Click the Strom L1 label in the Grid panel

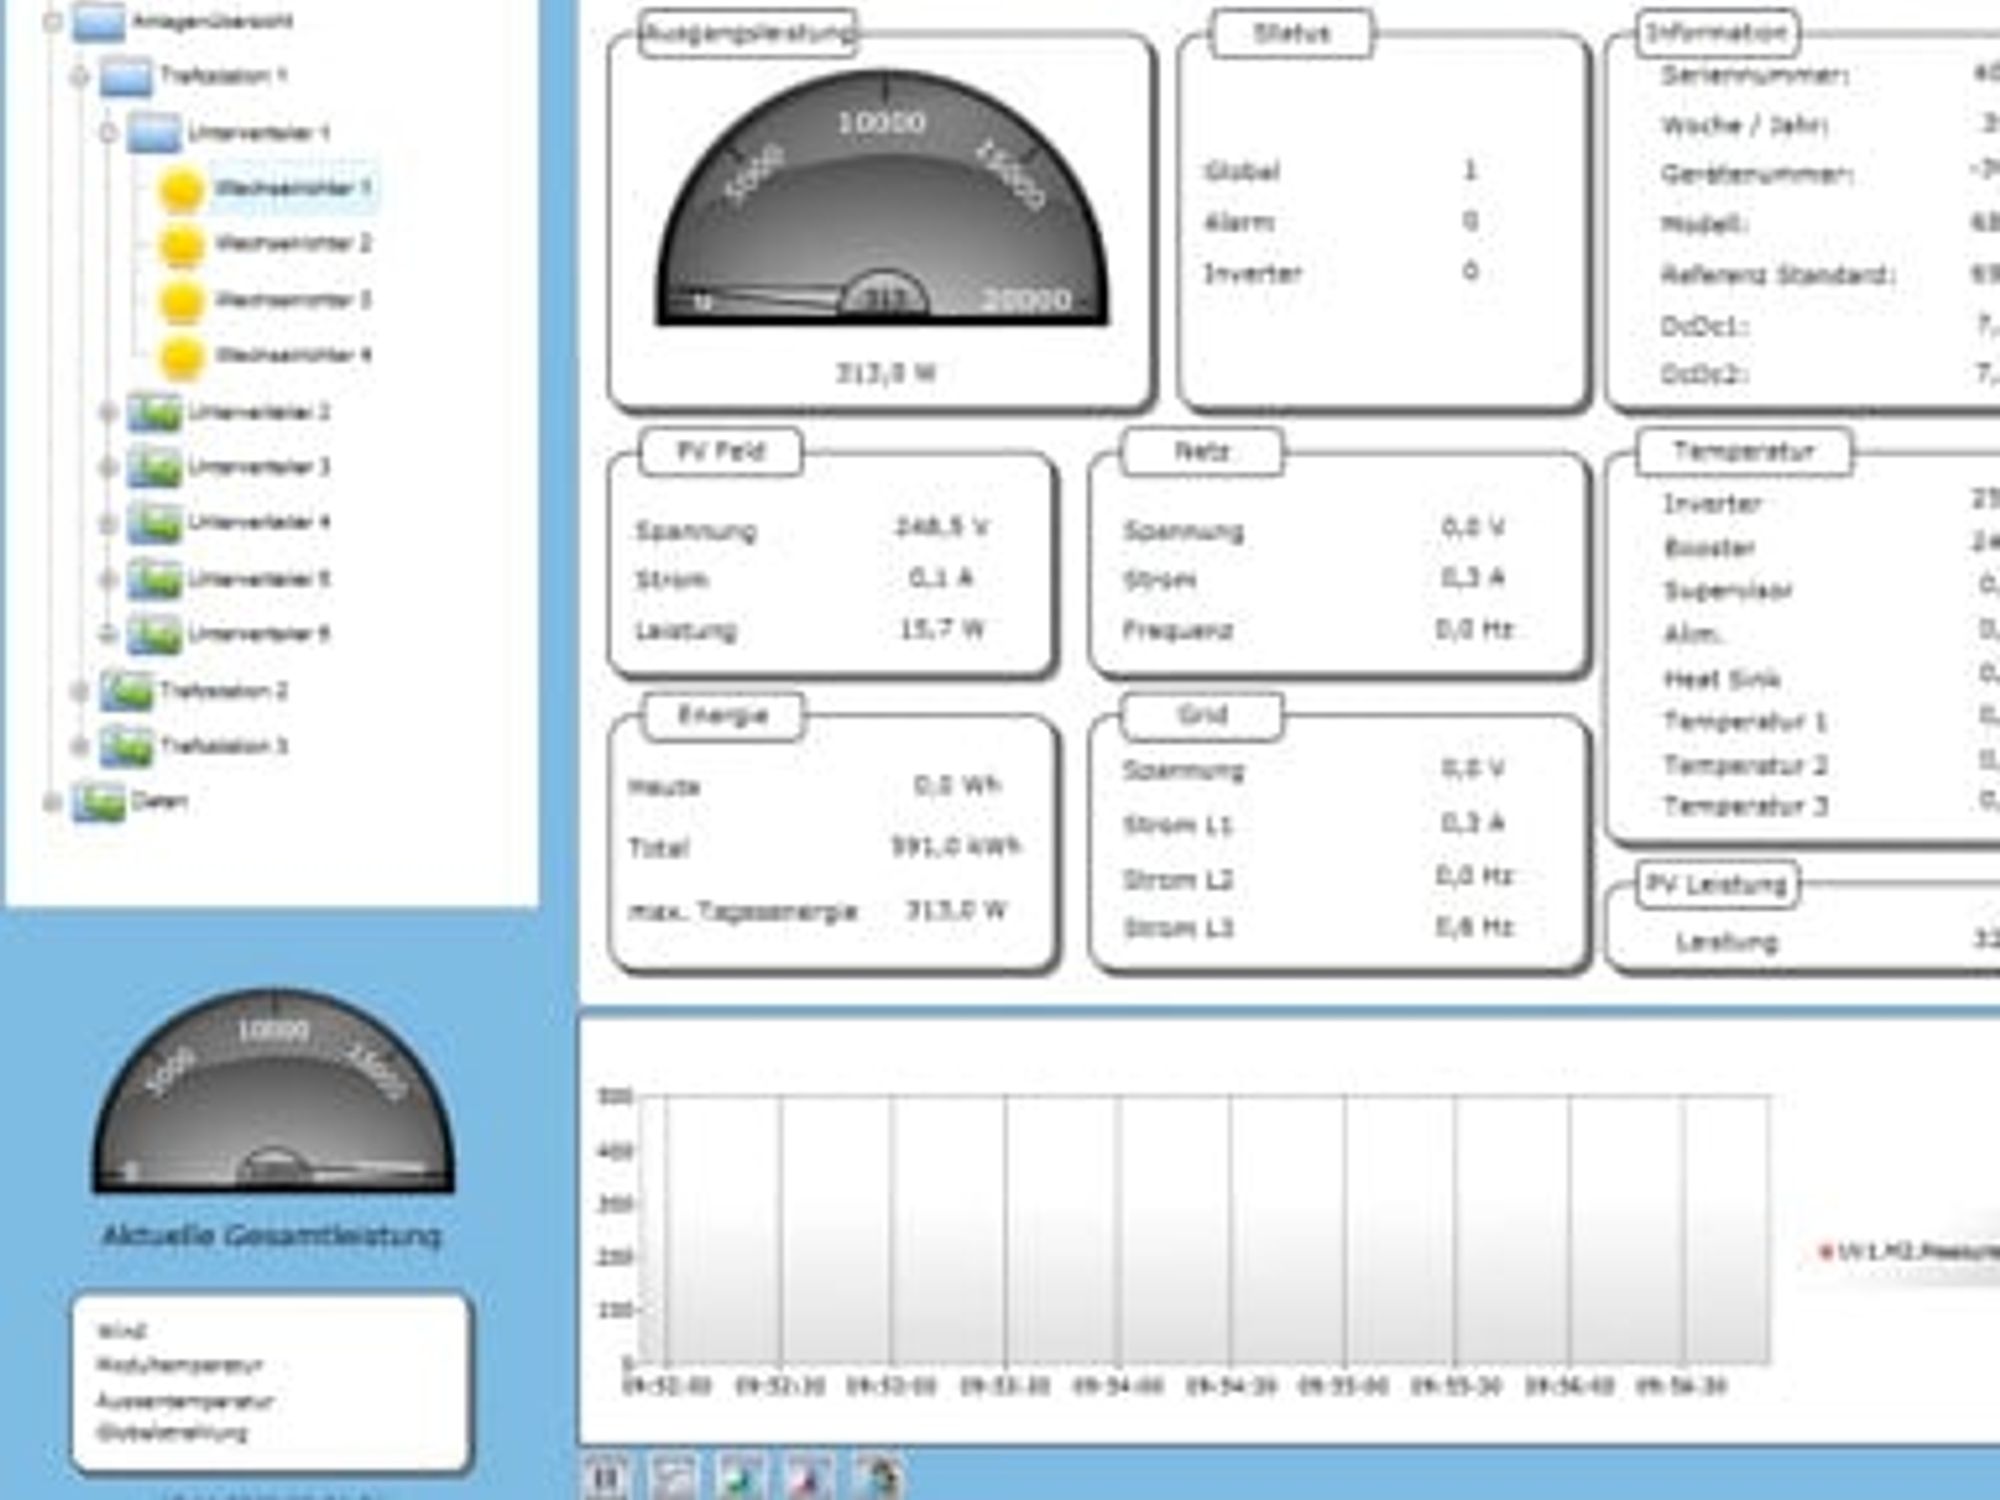tap(1178, 826)
